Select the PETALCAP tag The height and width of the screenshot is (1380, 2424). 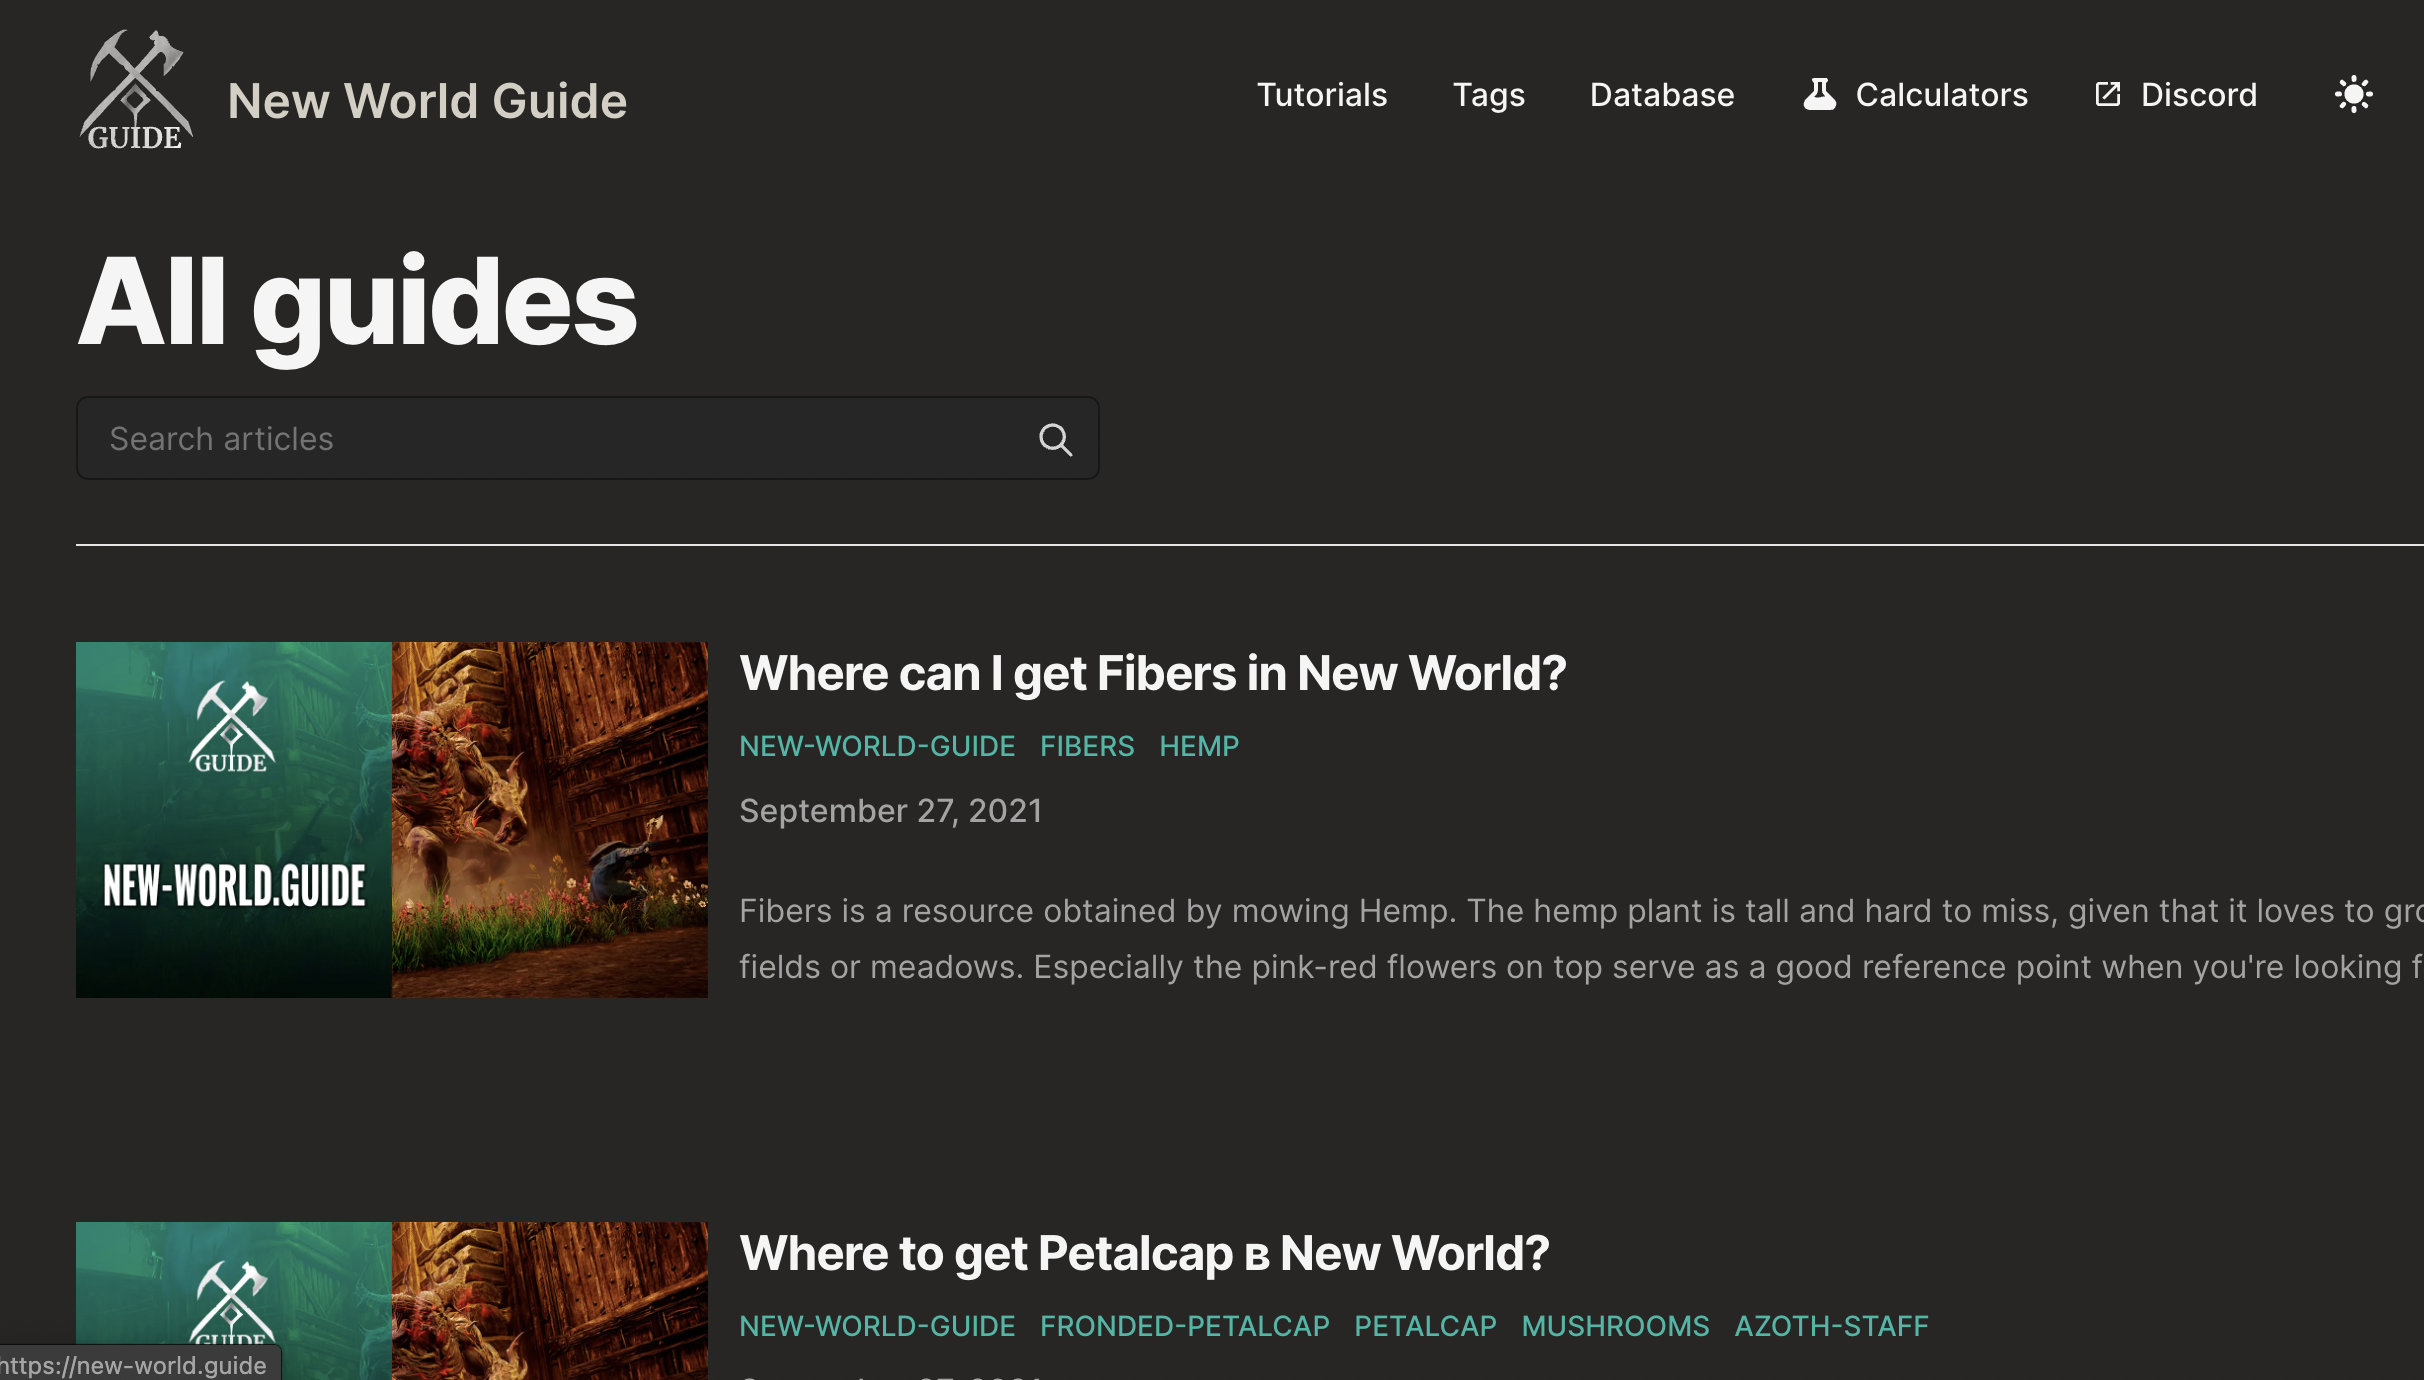coord(1426,1326)
